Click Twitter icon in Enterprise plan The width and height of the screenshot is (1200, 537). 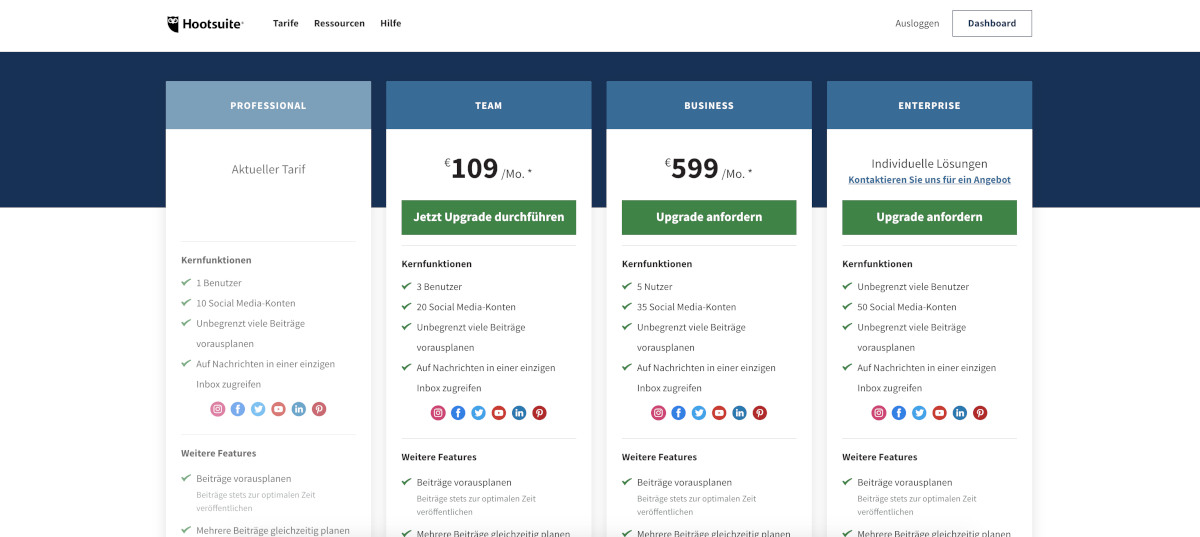[x=919, y=413]
